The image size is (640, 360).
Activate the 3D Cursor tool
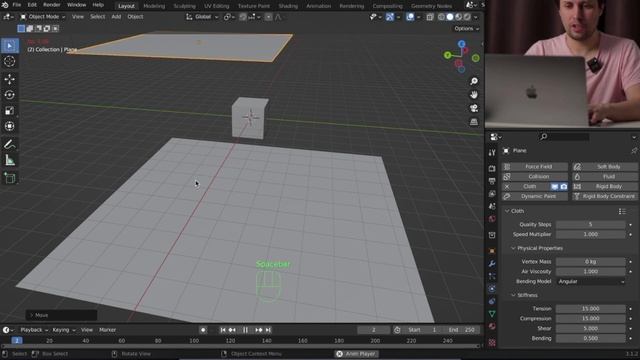pyautogui.click(x=10, y=62)
